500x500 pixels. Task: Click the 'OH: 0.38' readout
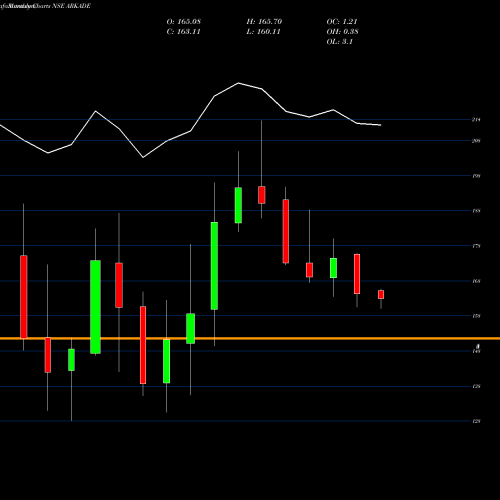point(342,32)
